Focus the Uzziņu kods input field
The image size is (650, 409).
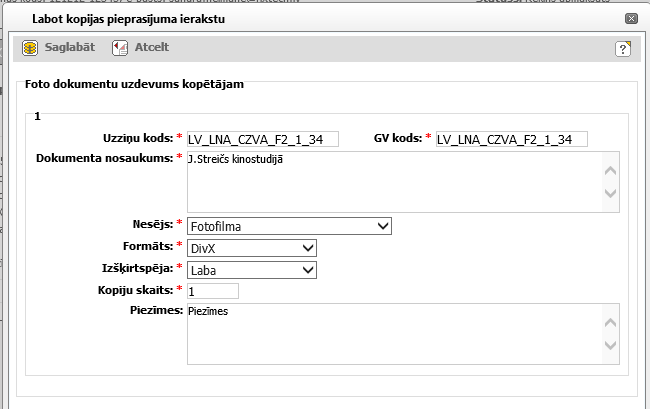(x=263, y=139)
